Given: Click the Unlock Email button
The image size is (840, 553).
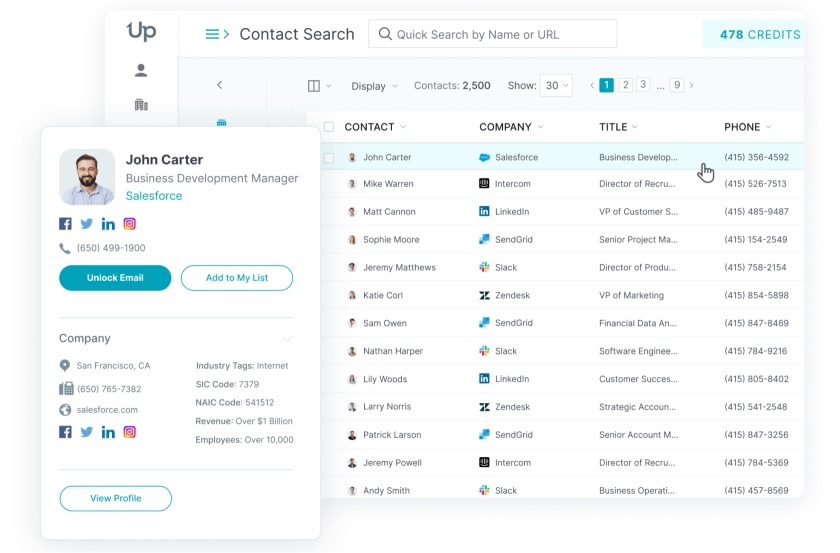Looking at the screenshot, I should point(115,278).
